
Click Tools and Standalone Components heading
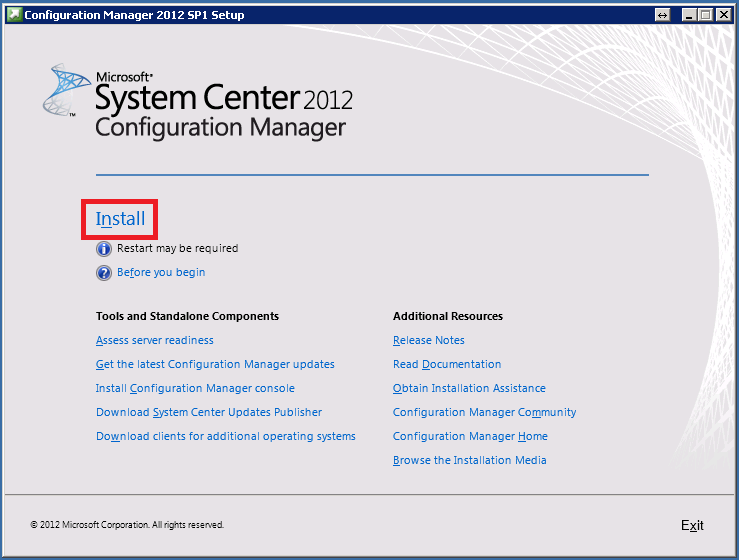click(x=188, y=316)
